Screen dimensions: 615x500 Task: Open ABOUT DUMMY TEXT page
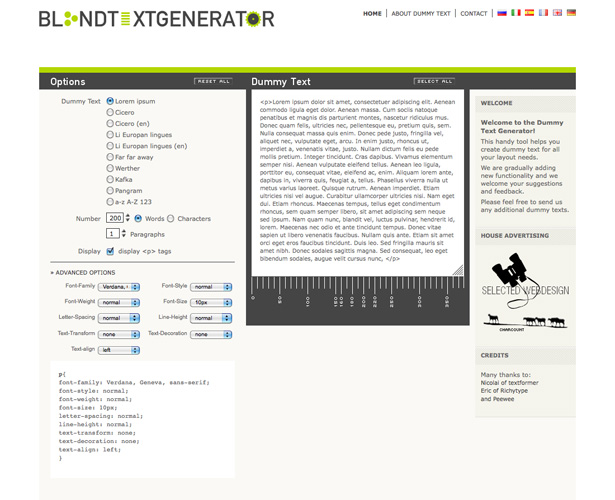421,14
